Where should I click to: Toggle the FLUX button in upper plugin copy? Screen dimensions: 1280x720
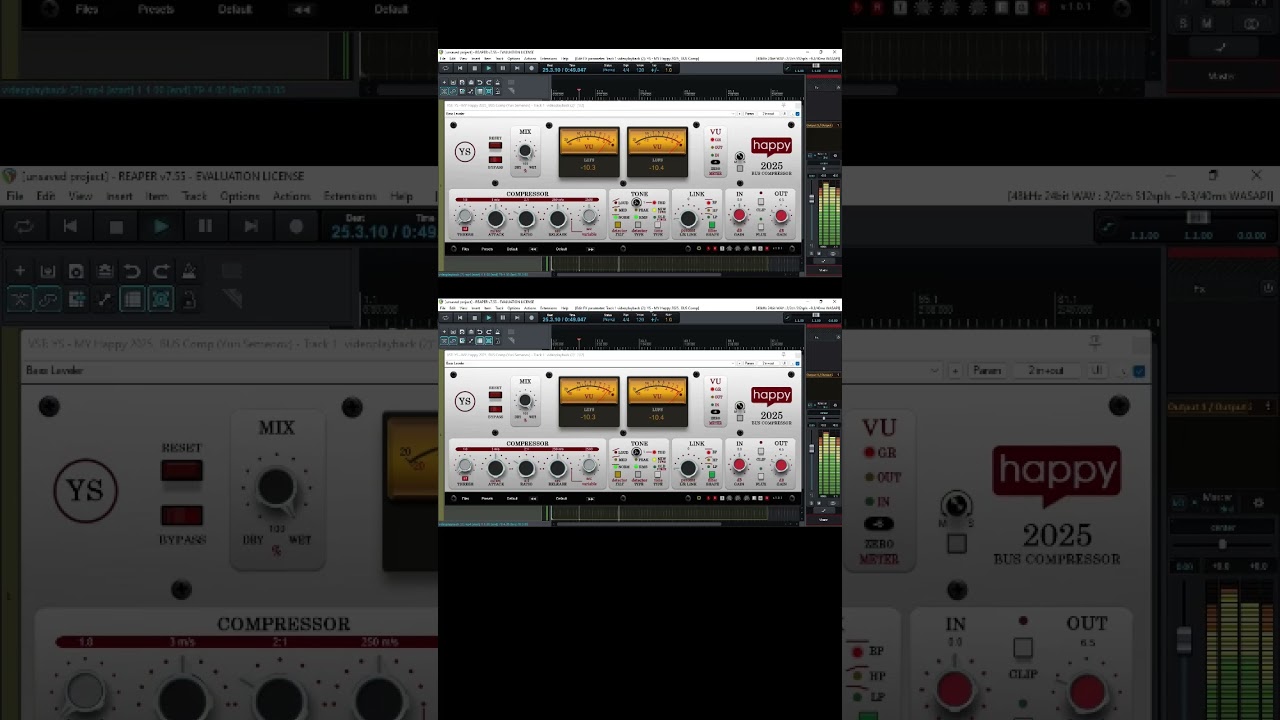761,227
